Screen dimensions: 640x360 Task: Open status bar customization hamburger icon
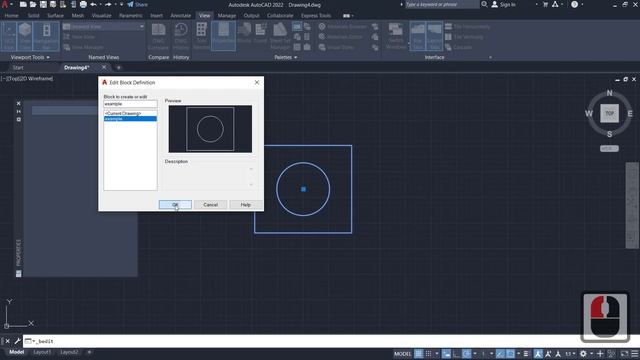[635, 354]
